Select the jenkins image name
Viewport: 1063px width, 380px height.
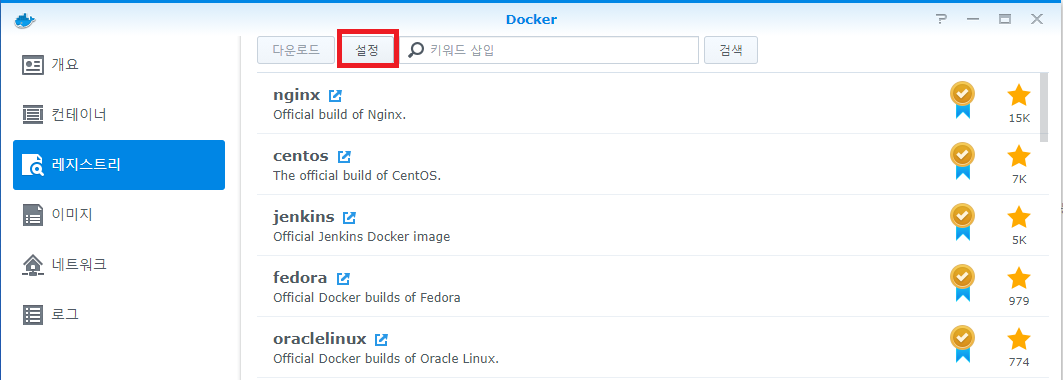(304, 217)
